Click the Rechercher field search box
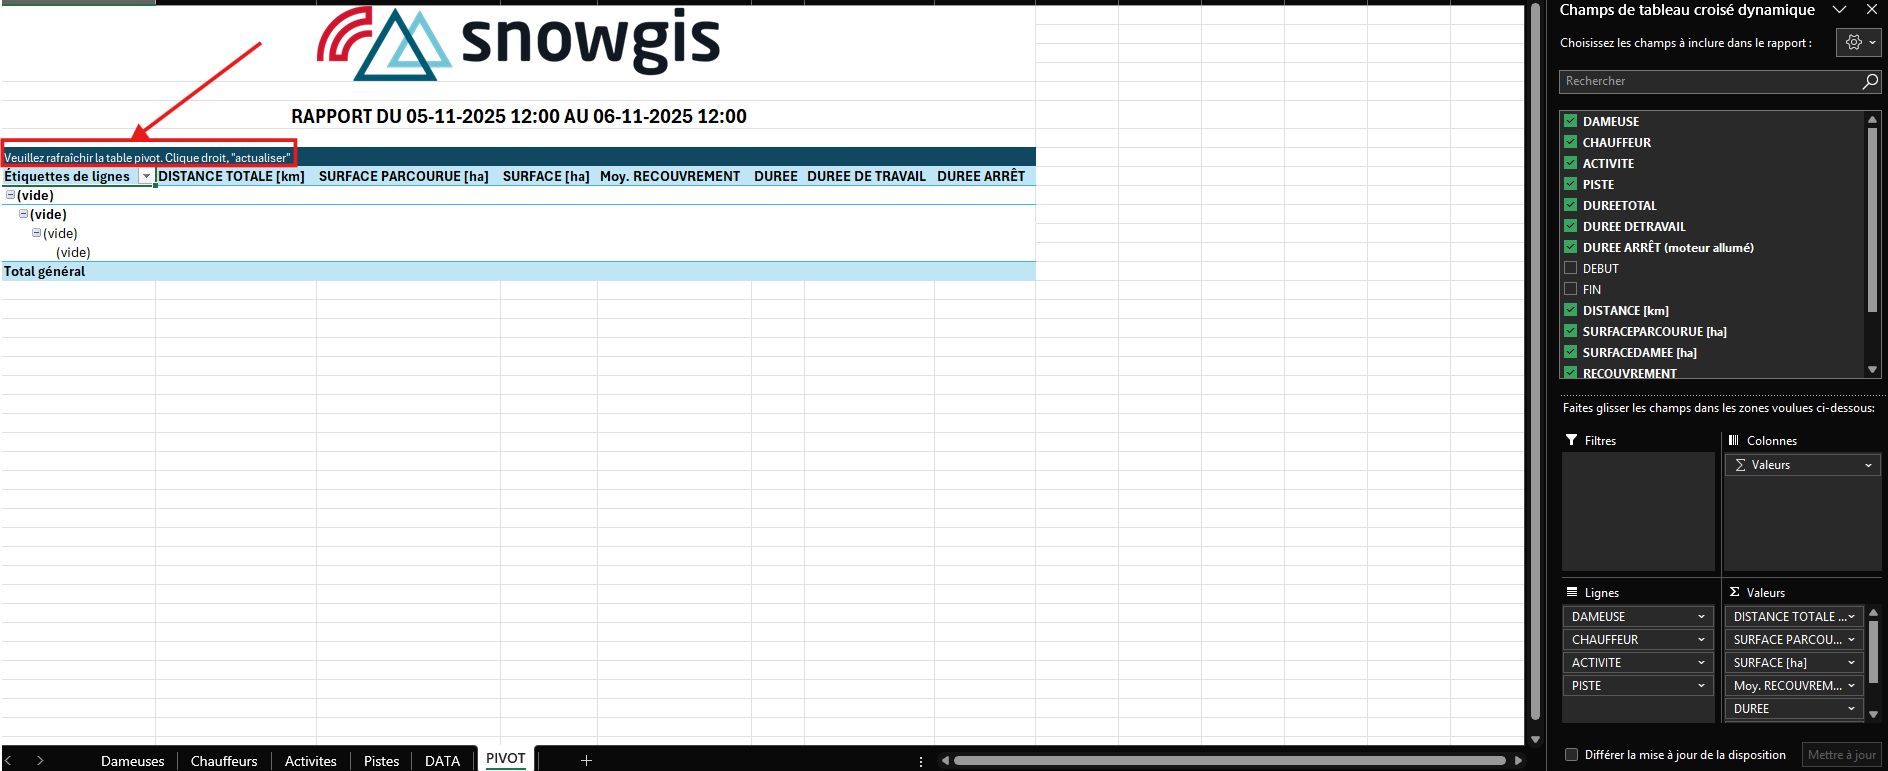The height and width of the screenshot is (771, 1888). click(1708, 81)
